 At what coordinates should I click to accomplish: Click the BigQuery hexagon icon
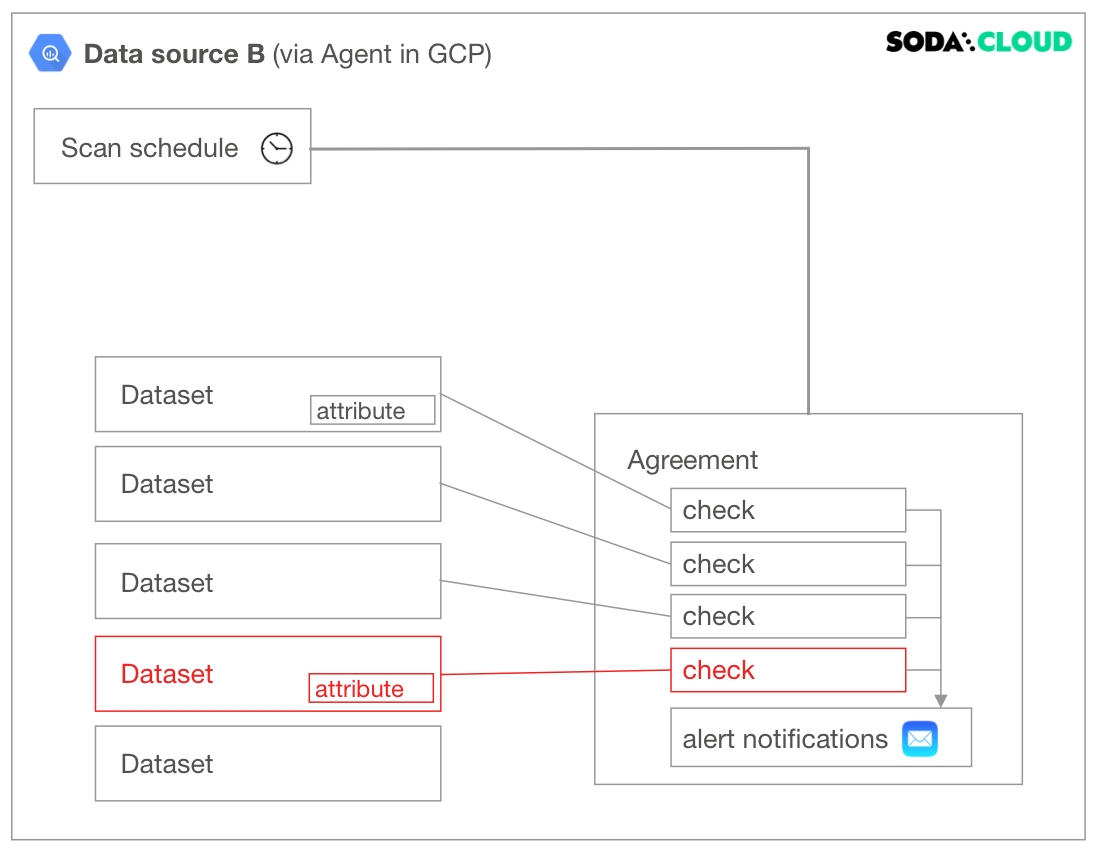tap(50, 53)
